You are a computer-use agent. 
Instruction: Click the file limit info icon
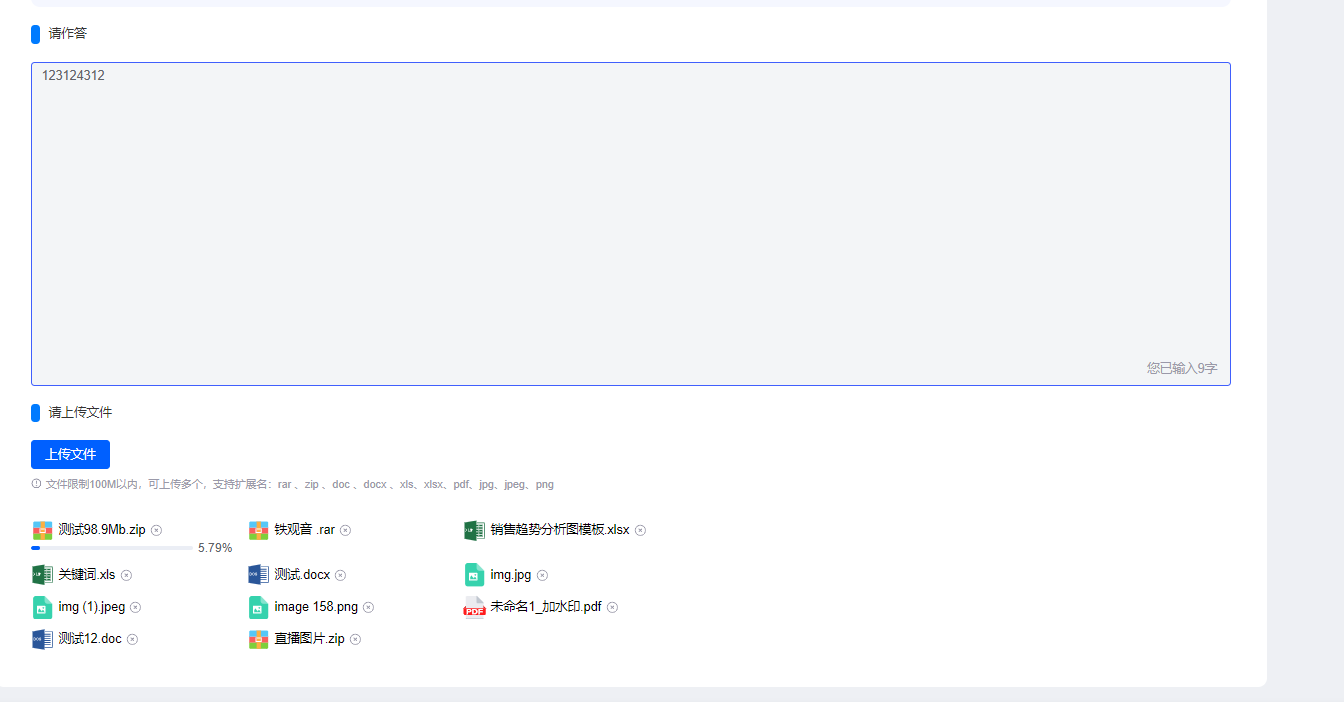coord(36,484)
